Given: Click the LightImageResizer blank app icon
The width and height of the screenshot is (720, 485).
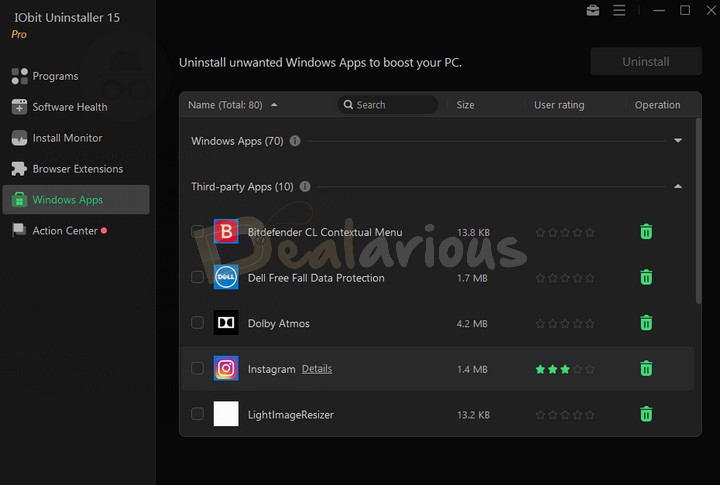Looking at the screenshot, I should click(226, 414).
